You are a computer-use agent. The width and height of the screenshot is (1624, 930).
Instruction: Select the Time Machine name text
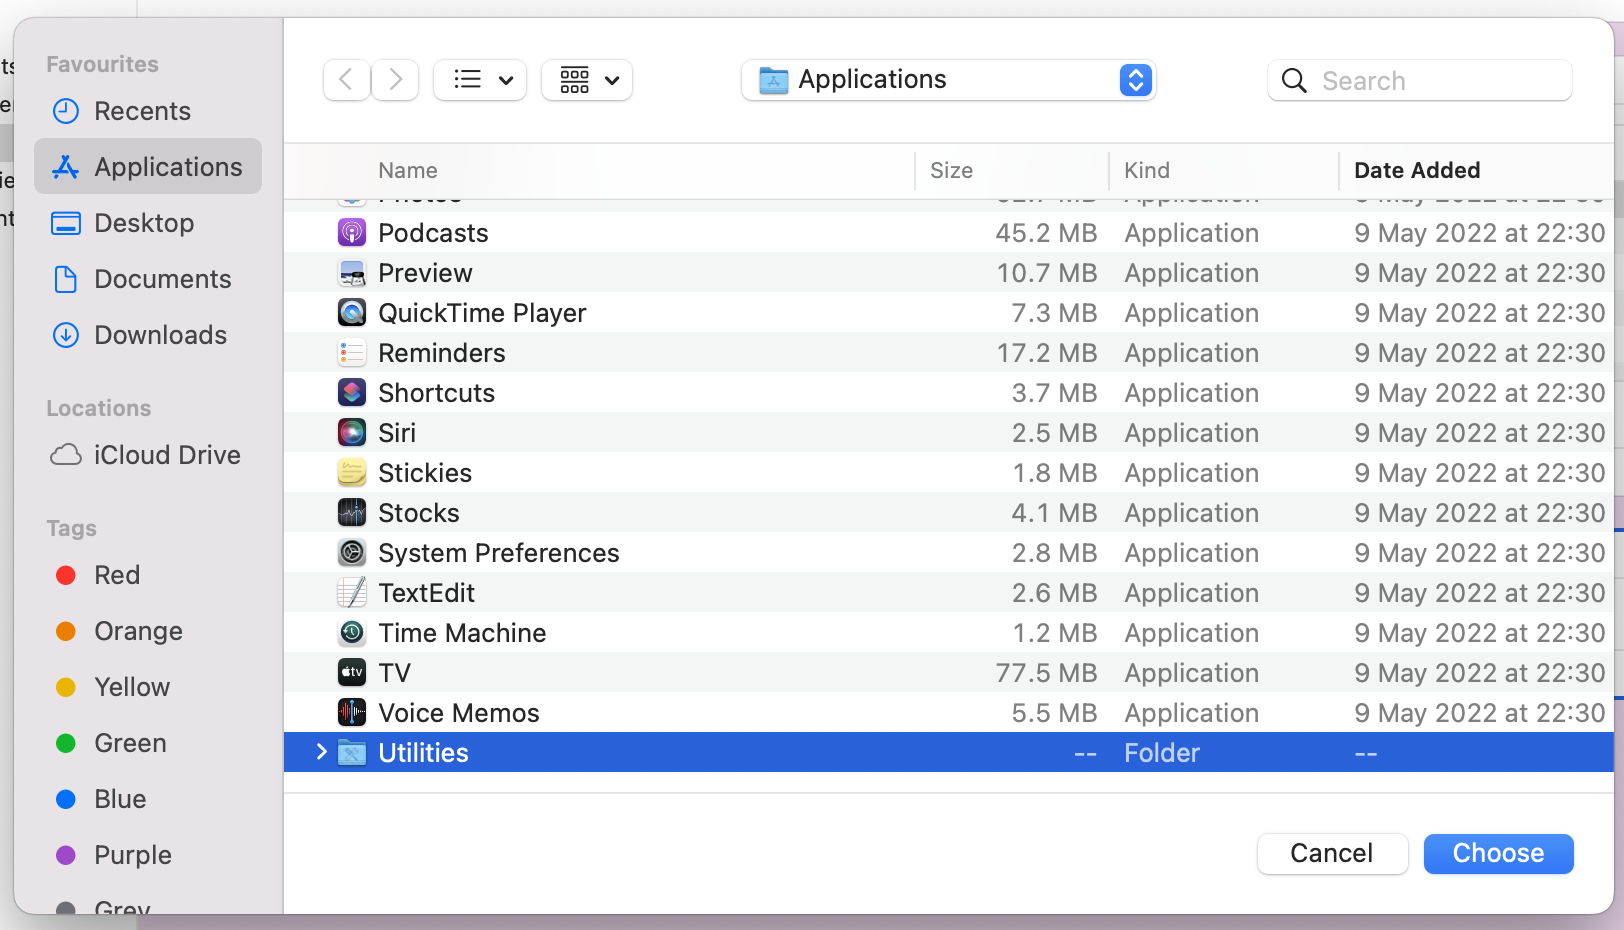(462, 633)
